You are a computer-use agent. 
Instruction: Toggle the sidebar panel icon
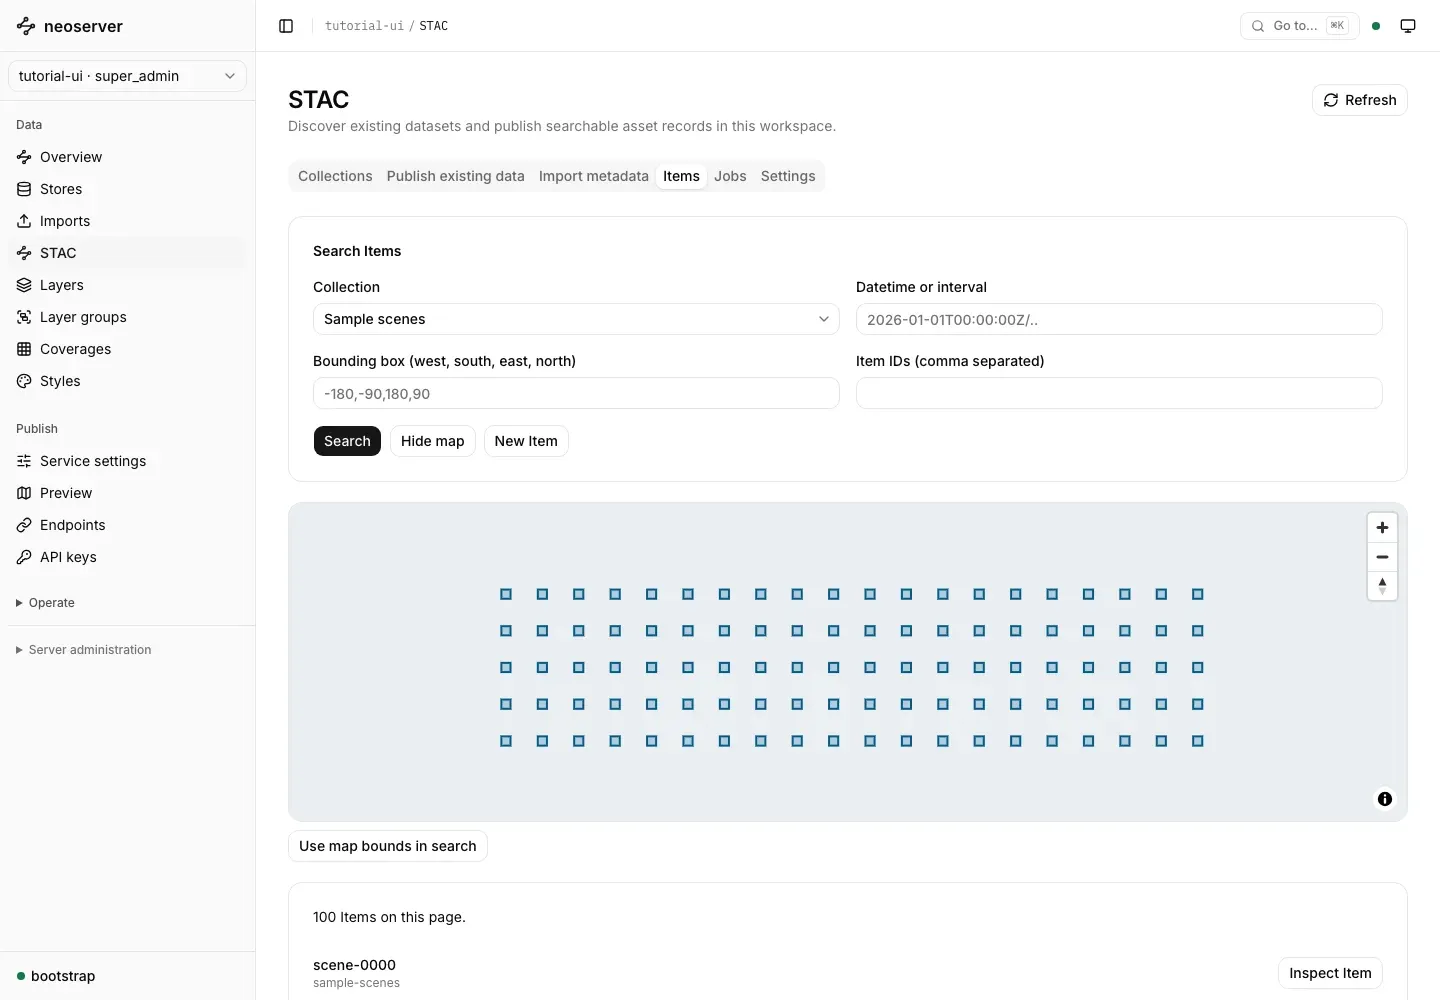286,26
